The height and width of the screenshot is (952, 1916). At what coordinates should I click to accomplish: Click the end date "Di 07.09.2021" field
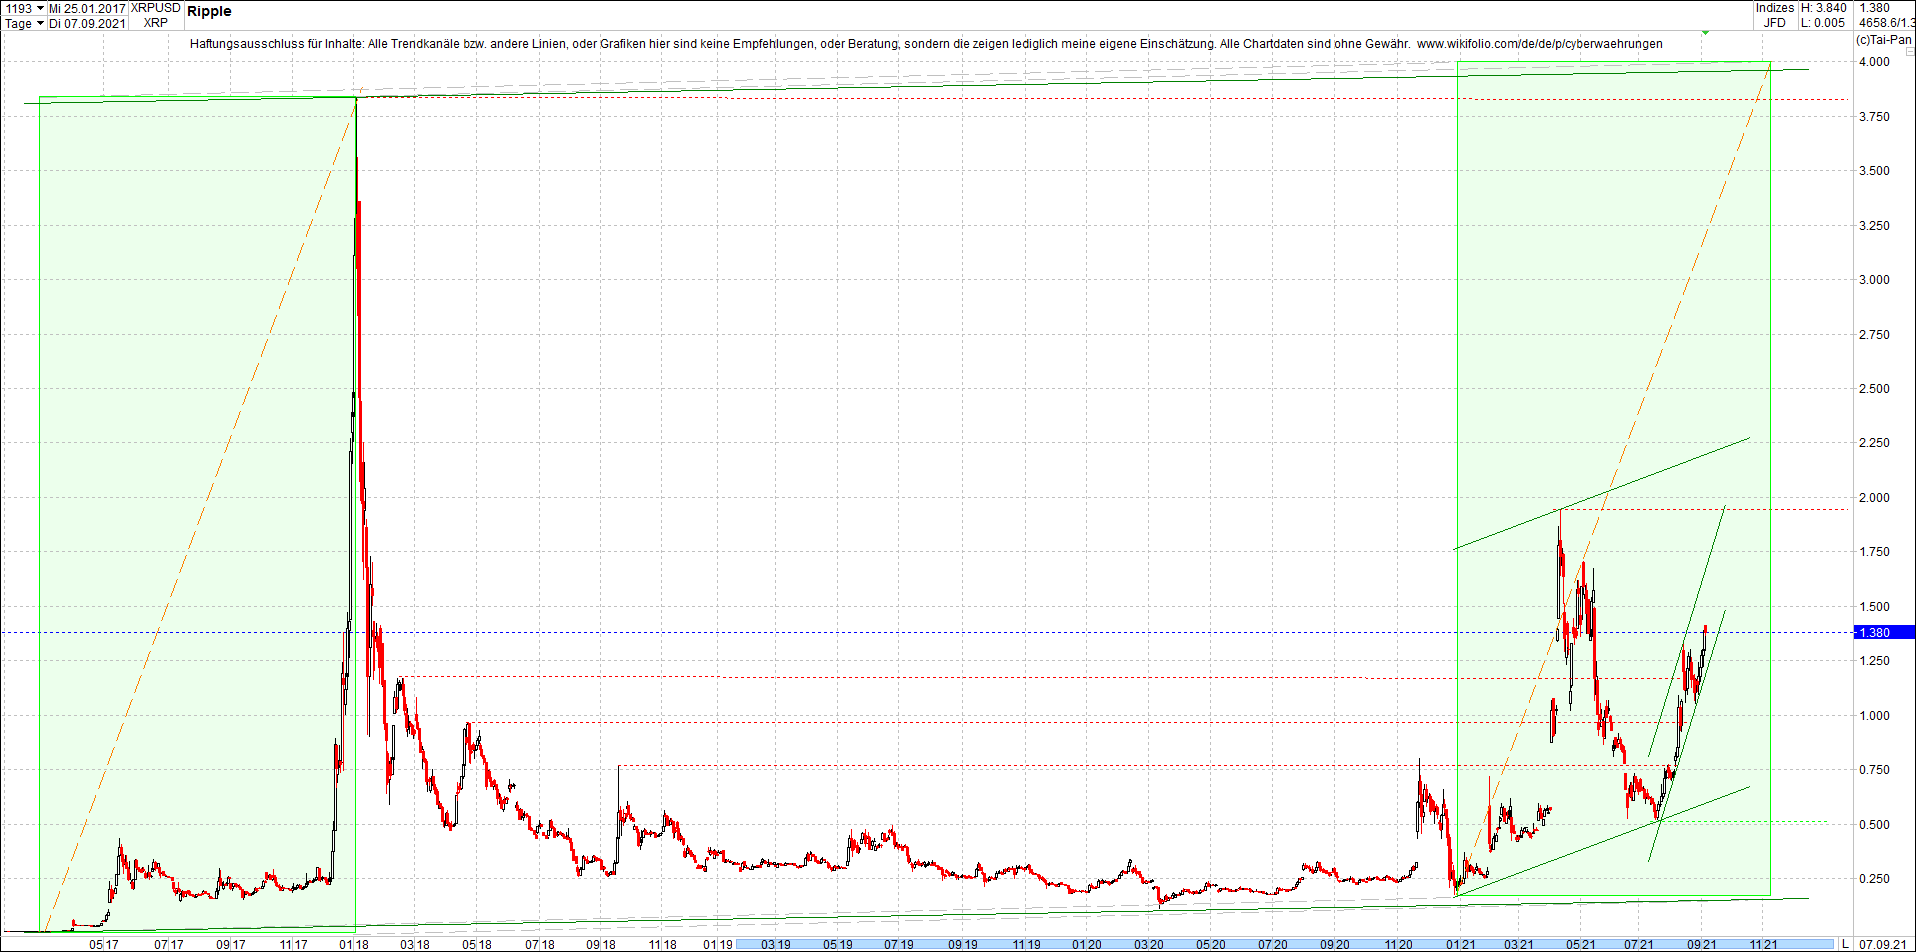(x=88, y=22)
